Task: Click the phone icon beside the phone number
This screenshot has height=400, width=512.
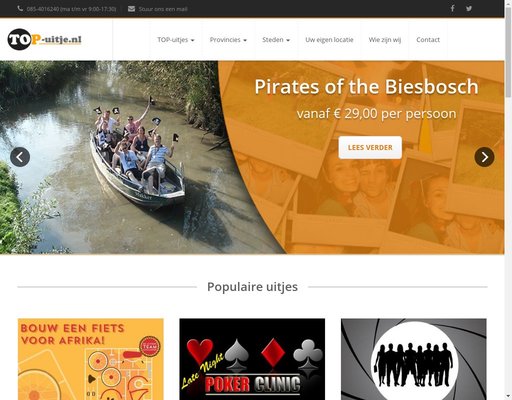Action: tap(20, 9)
